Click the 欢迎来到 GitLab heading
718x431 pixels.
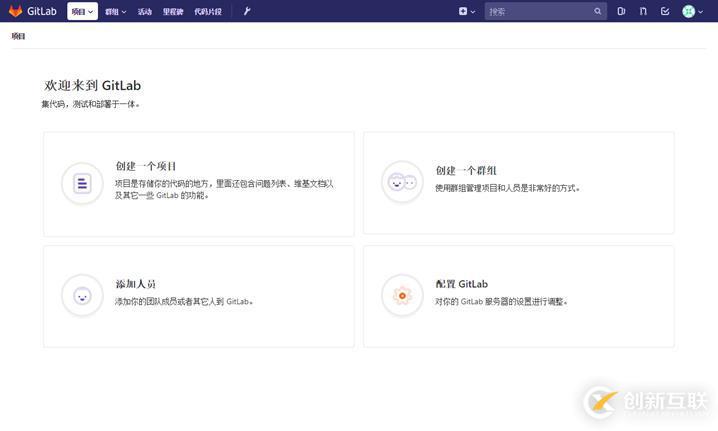(92, 85)
